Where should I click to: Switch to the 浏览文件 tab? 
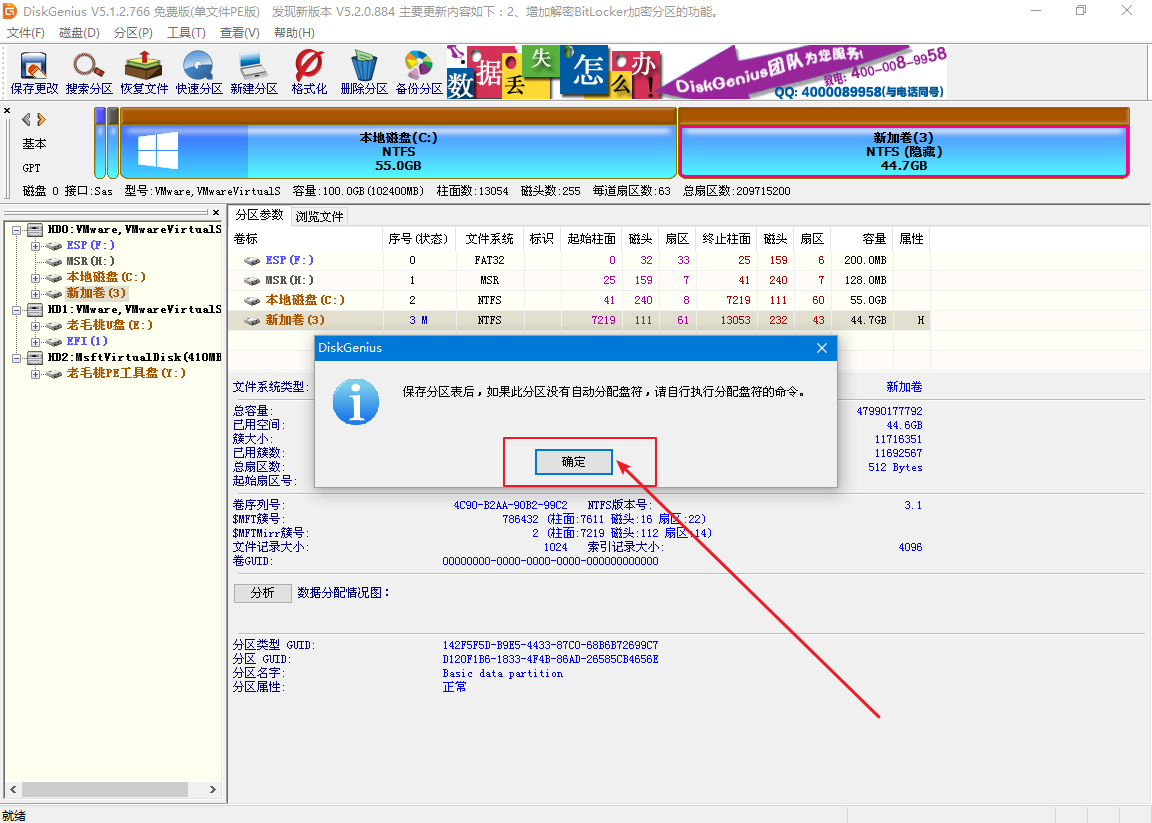click(320, 217)
